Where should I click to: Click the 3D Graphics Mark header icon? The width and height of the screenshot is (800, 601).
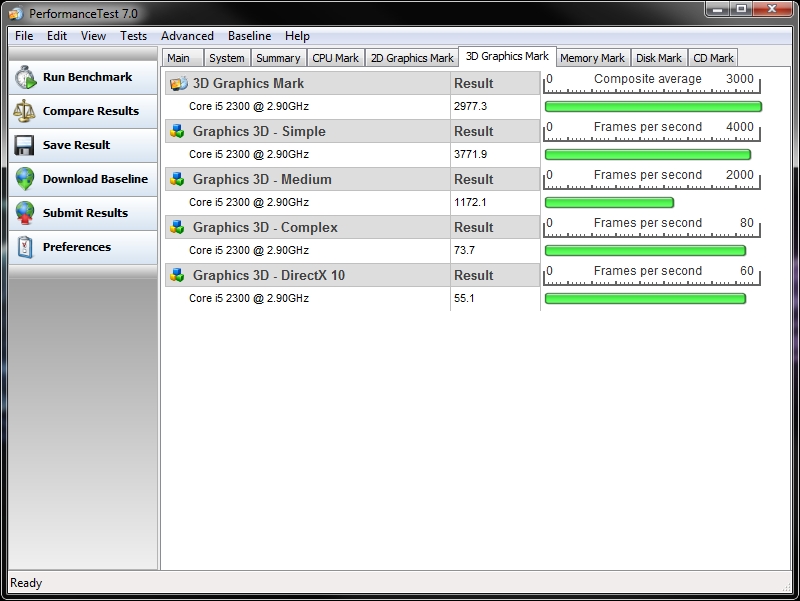coord(179,83)
